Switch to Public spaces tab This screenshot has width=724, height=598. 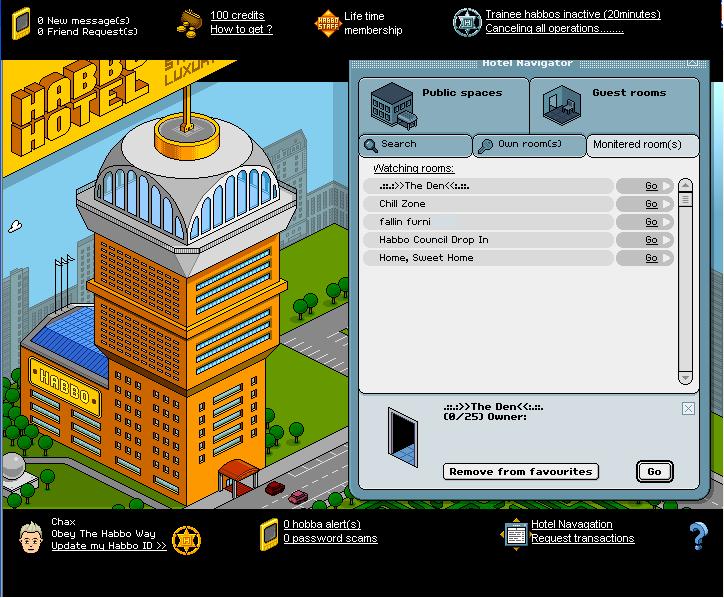click(x=444, y=106)
